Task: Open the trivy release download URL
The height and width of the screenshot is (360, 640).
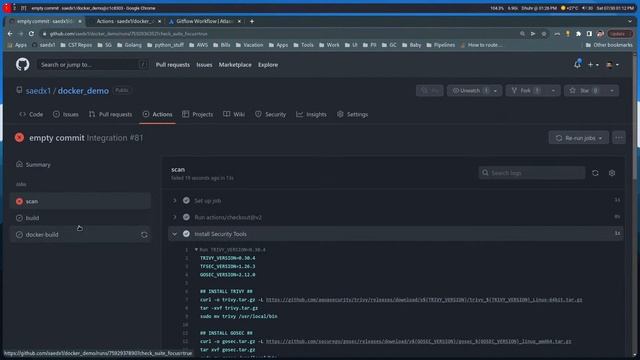Action: (x=424, y=300)
